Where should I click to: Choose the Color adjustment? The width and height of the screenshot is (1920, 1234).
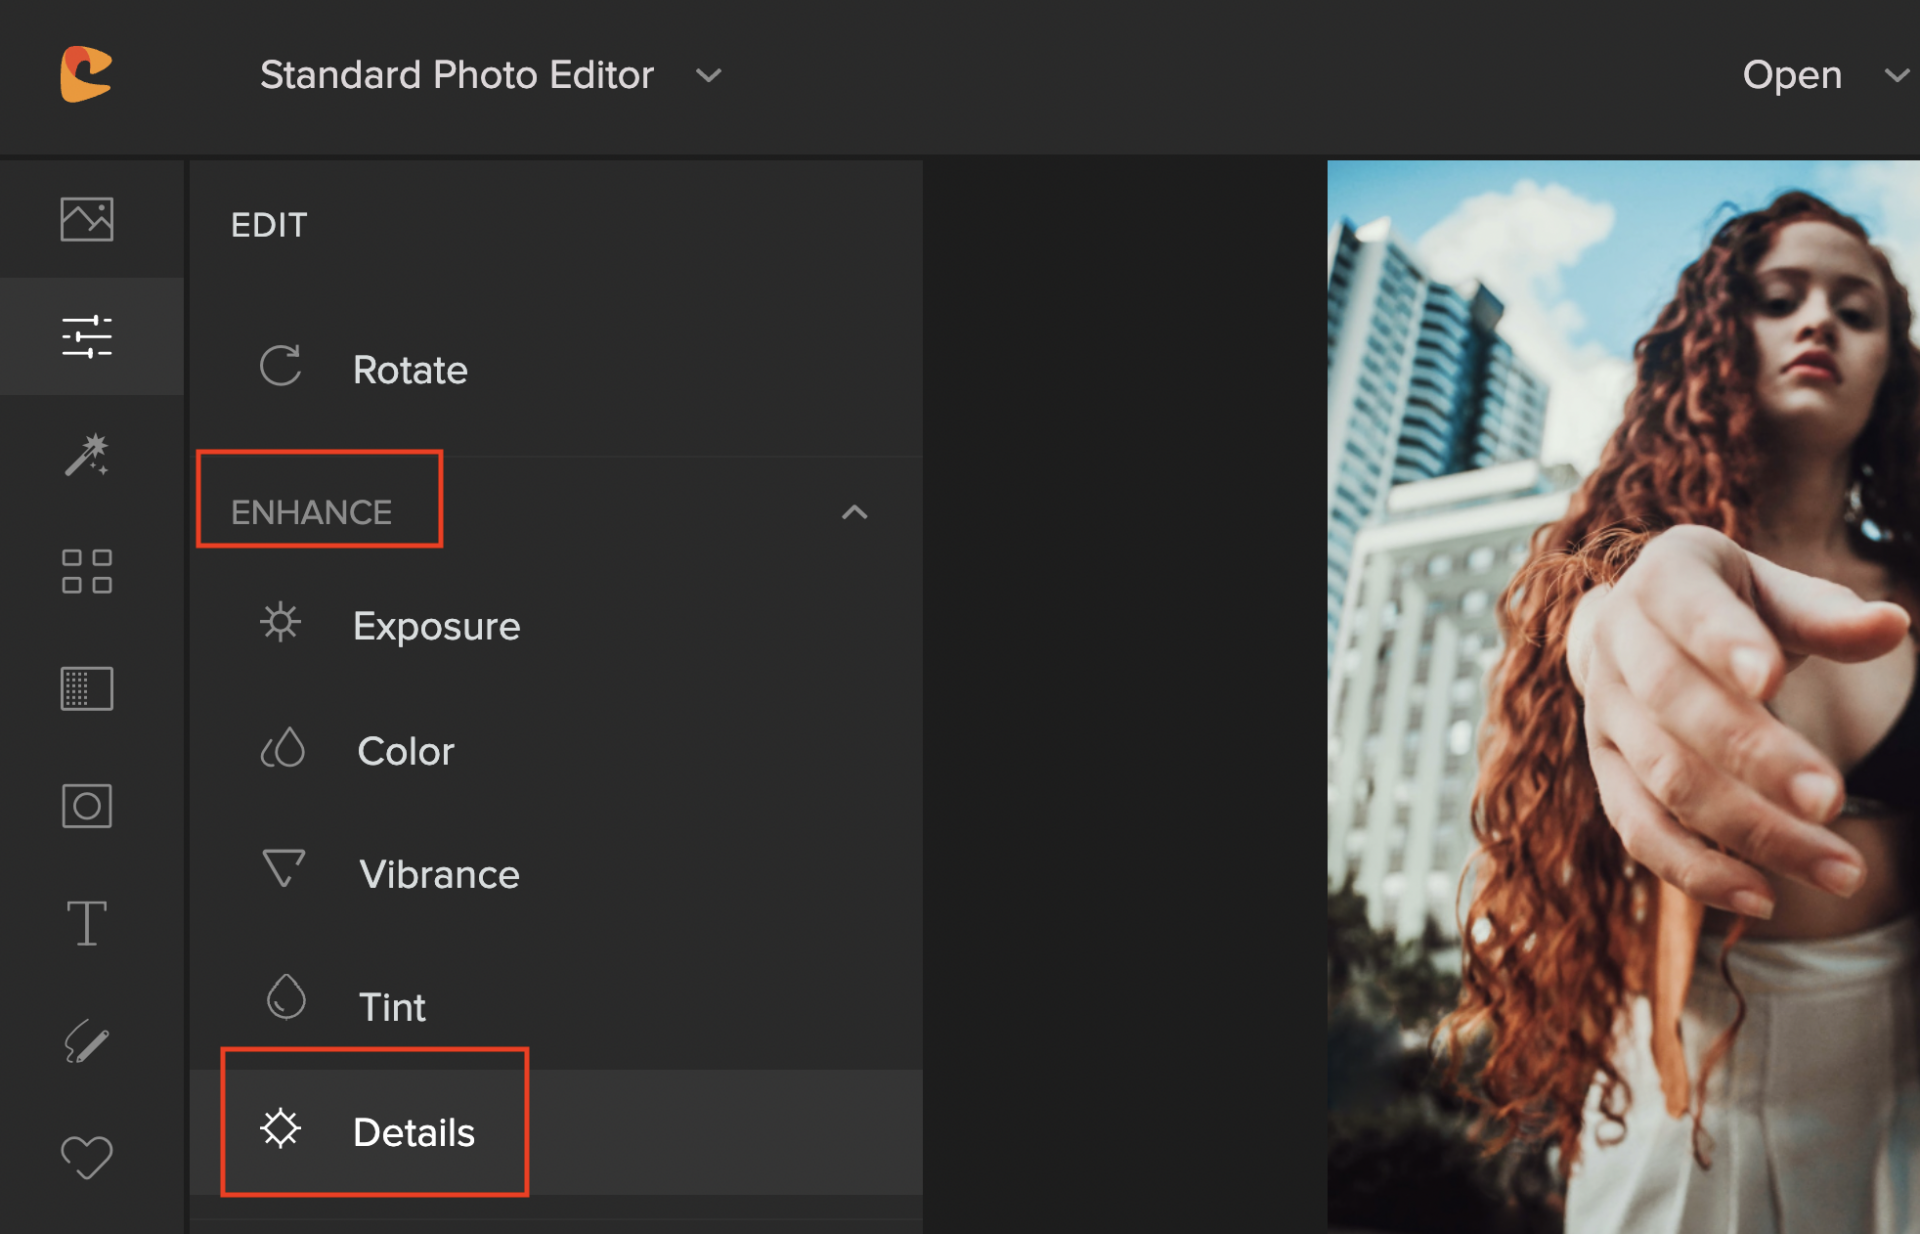point(405,751)
